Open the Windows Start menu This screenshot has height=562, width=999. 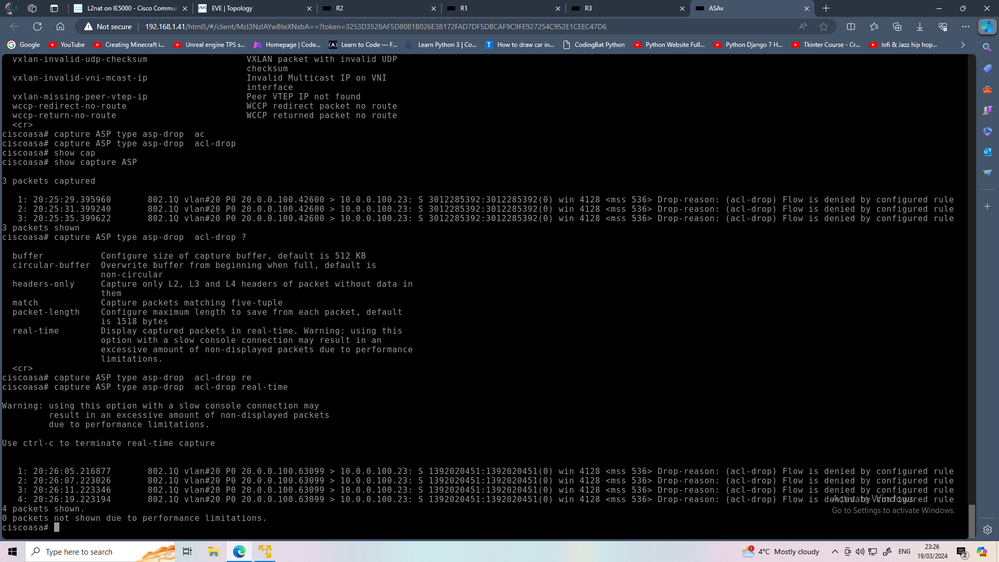12,551
